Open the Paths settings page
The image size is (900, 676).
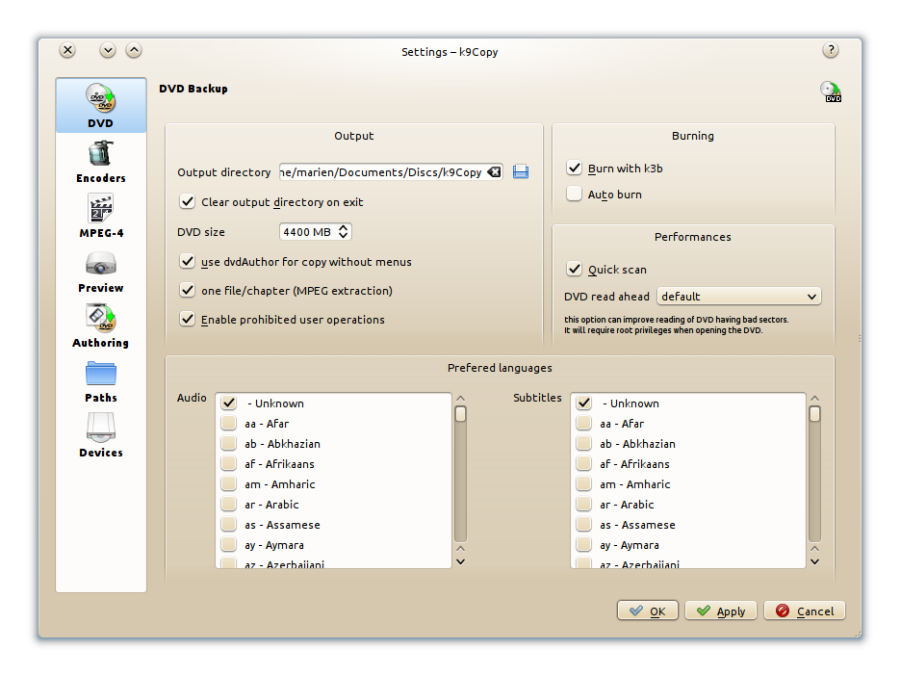coord(101,381)
